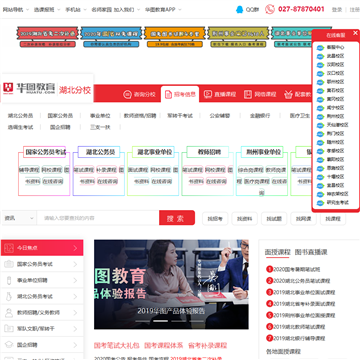Open the 加入我们 dropdown in top bar

click(x=127, y=9)
